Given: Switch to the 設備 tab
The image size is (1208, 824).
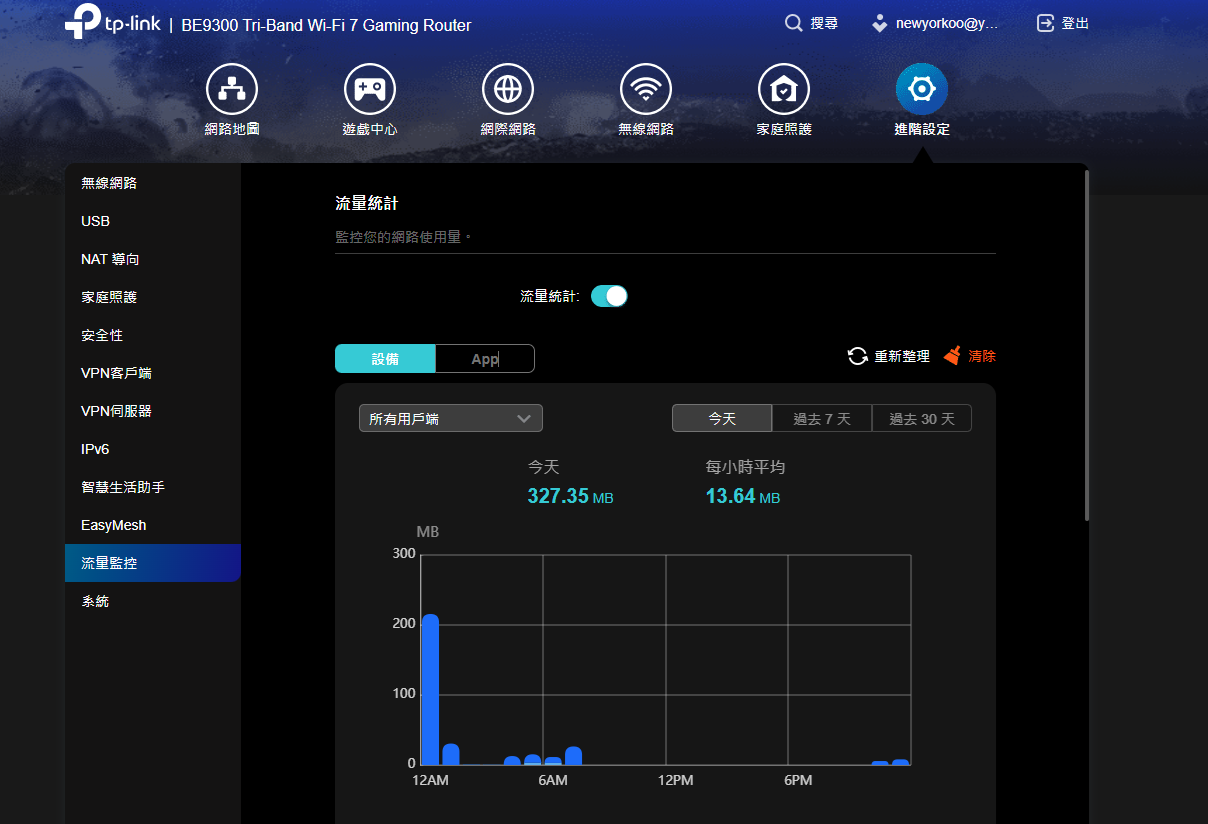Looking at the screenshot, I should click(x=385, y=359).
